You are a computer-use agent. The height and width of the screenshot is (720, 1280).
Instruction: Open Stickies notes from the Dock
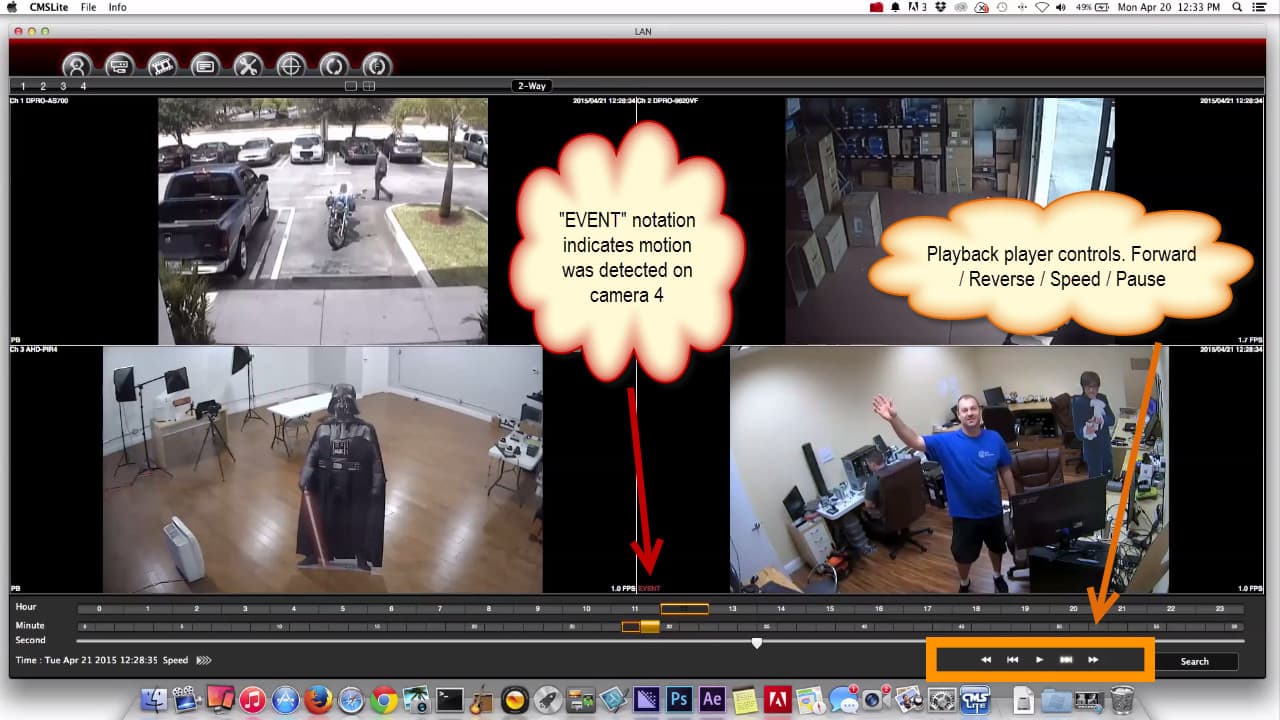pos(745,698)
